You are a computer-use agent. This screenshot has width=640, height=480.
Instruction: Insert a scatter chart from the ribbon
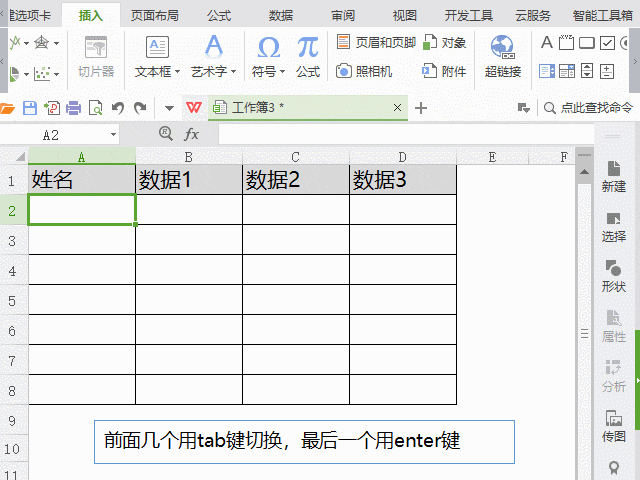[42, 74]
